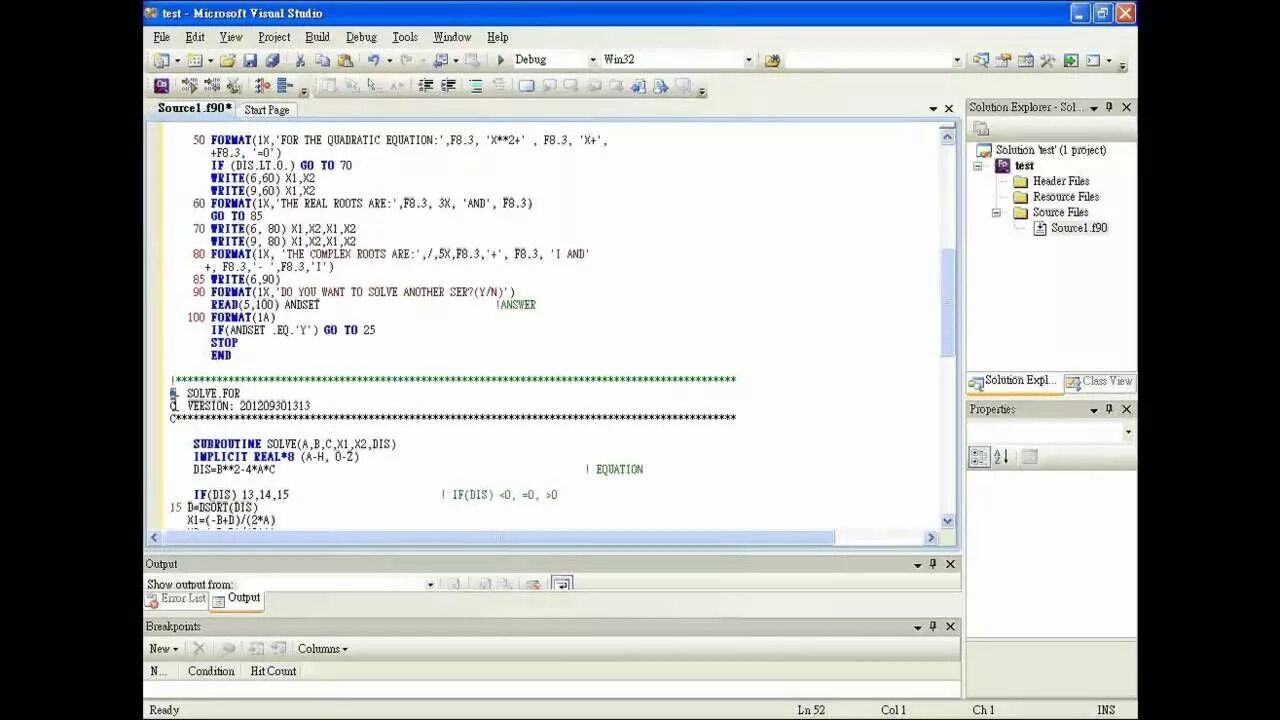
Task: Click the Copy icon
Action: click(322, 60)
